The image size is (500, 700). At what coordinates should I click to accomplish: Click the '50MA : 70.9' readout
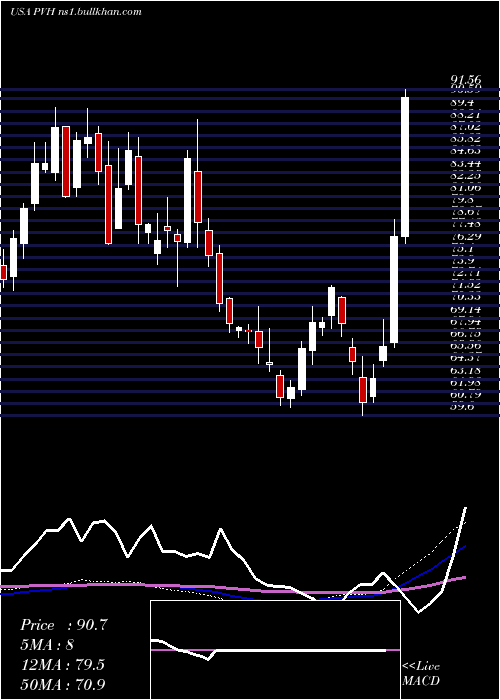63,684
